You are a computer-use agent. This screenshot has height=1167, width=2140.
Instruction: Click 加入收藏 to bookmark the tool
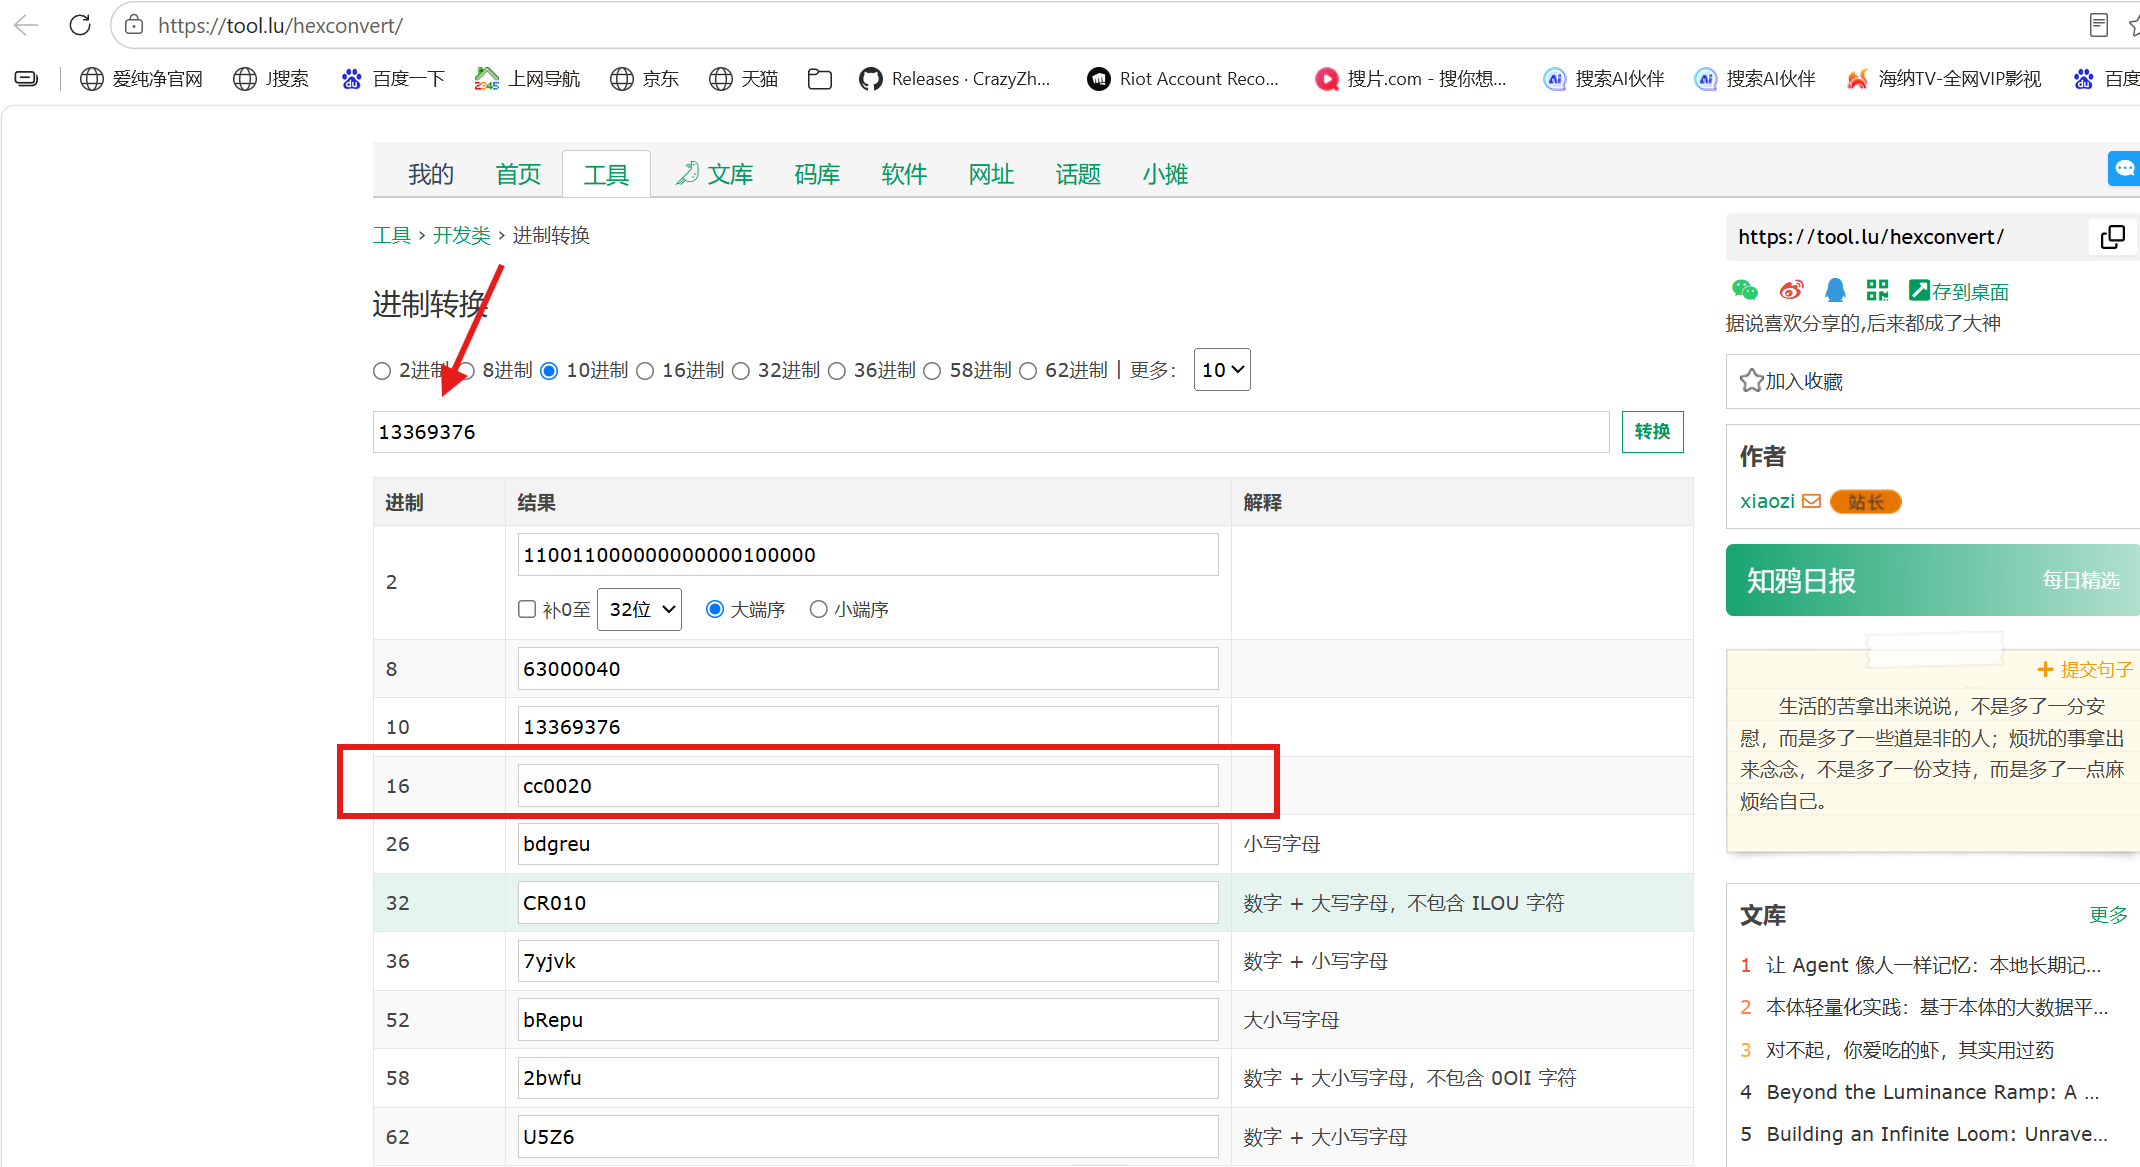pos(1791,381)
